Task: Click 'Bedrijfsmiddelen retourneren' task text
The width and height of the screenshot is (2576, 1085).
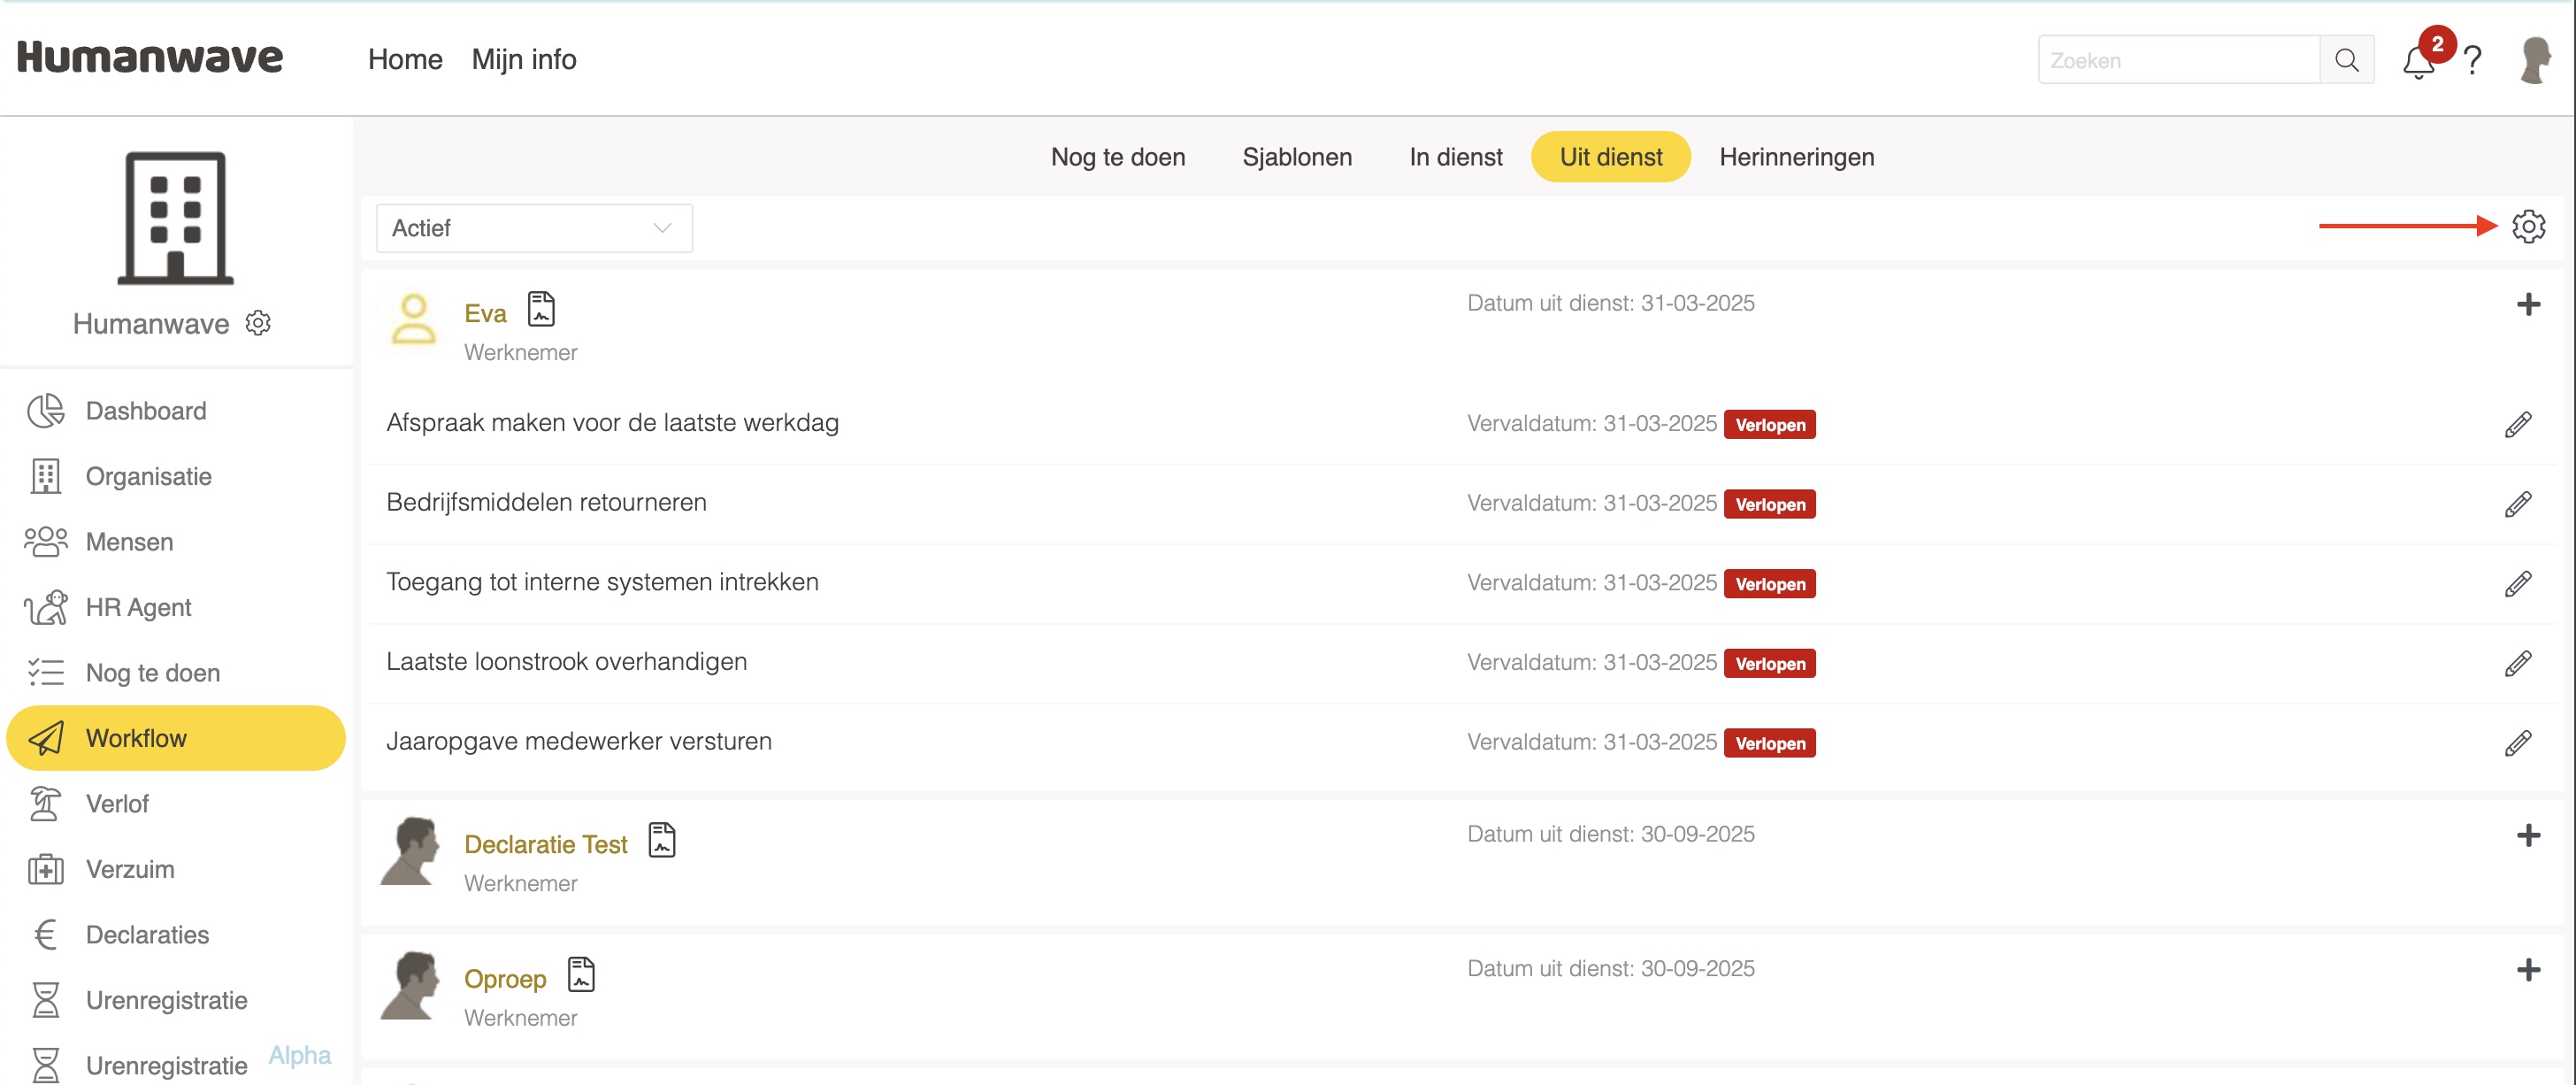Action: 546,503
